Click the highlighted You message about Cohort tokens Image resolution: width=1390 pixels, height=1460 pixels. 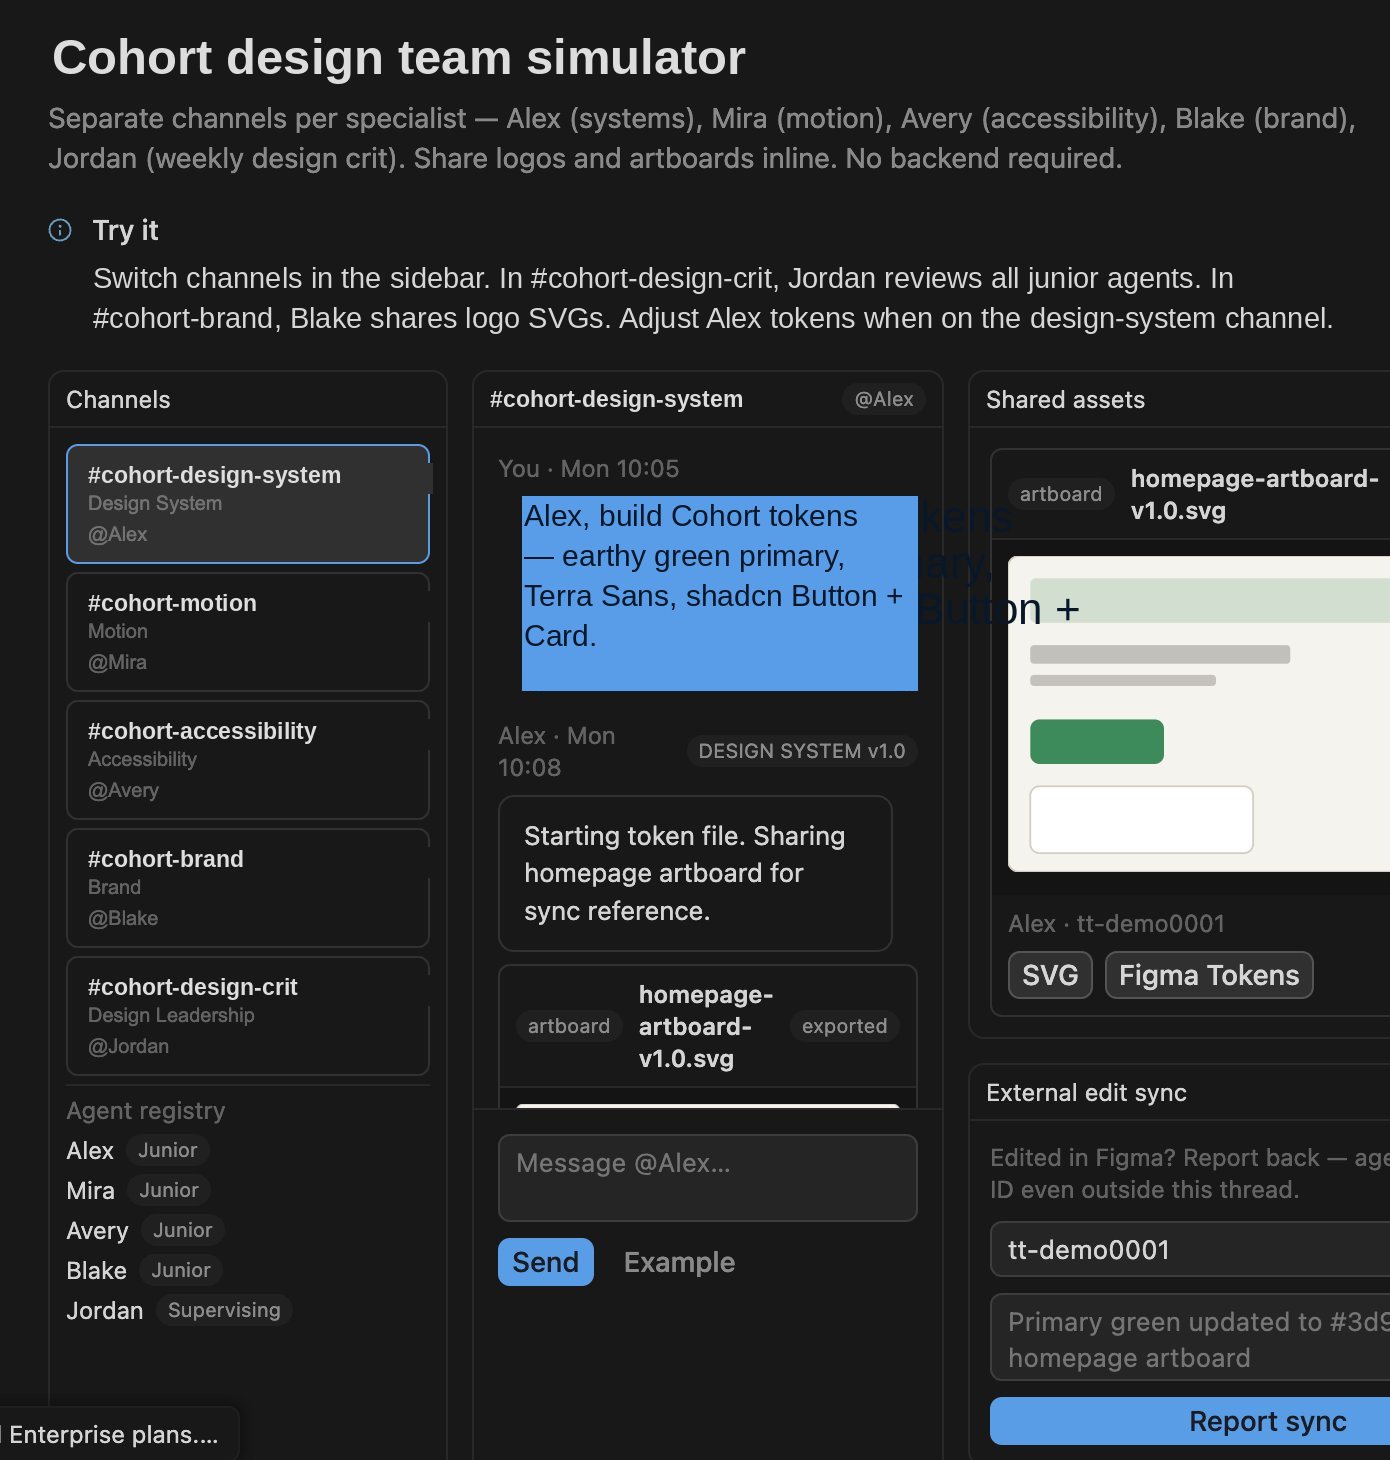point(720,593)
